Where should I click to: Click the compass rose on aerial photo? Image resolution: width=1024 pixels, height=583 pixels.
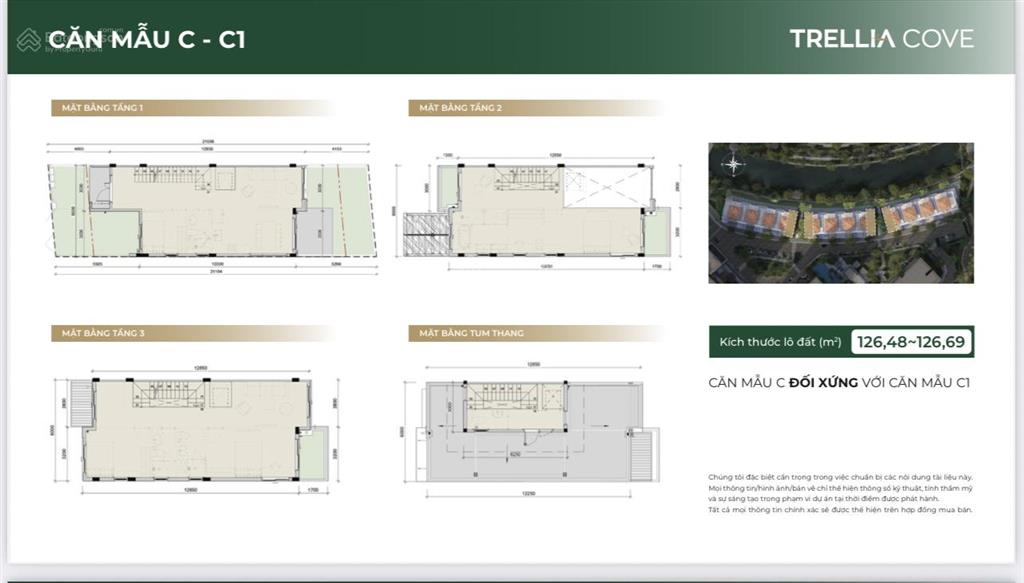(x=733, y=164)
